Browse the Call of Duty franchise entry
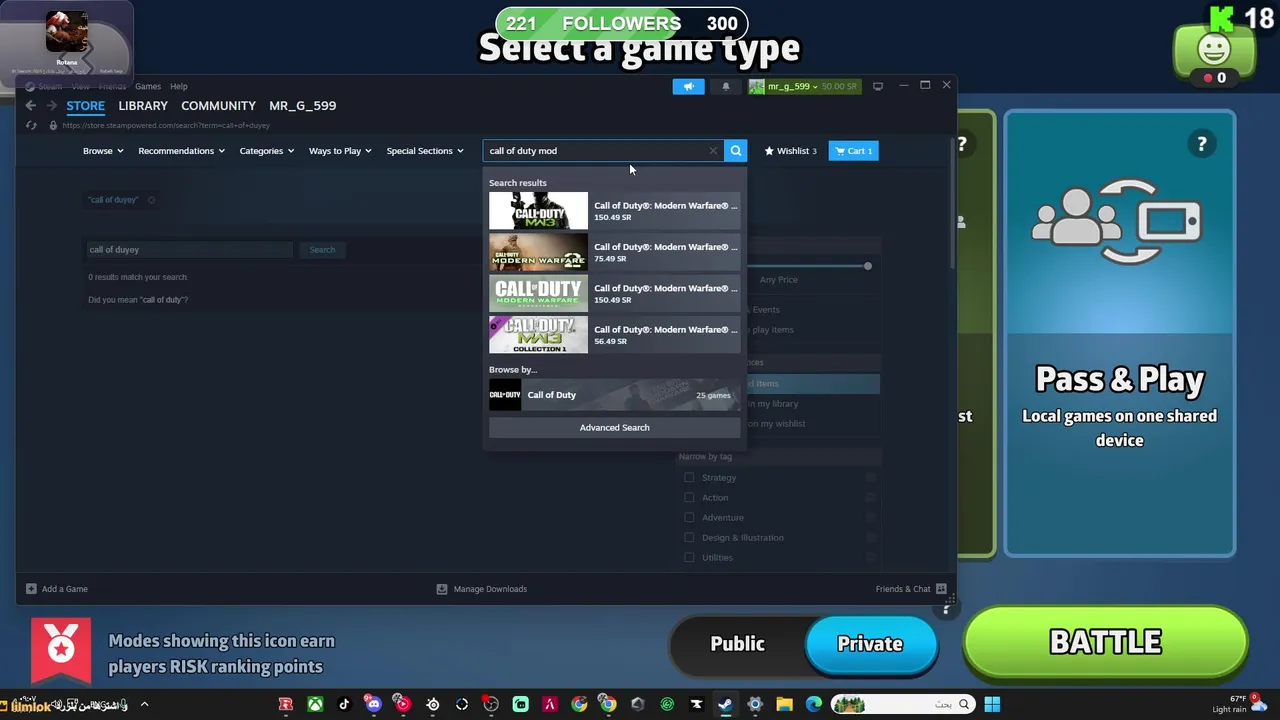 point(614,395)
